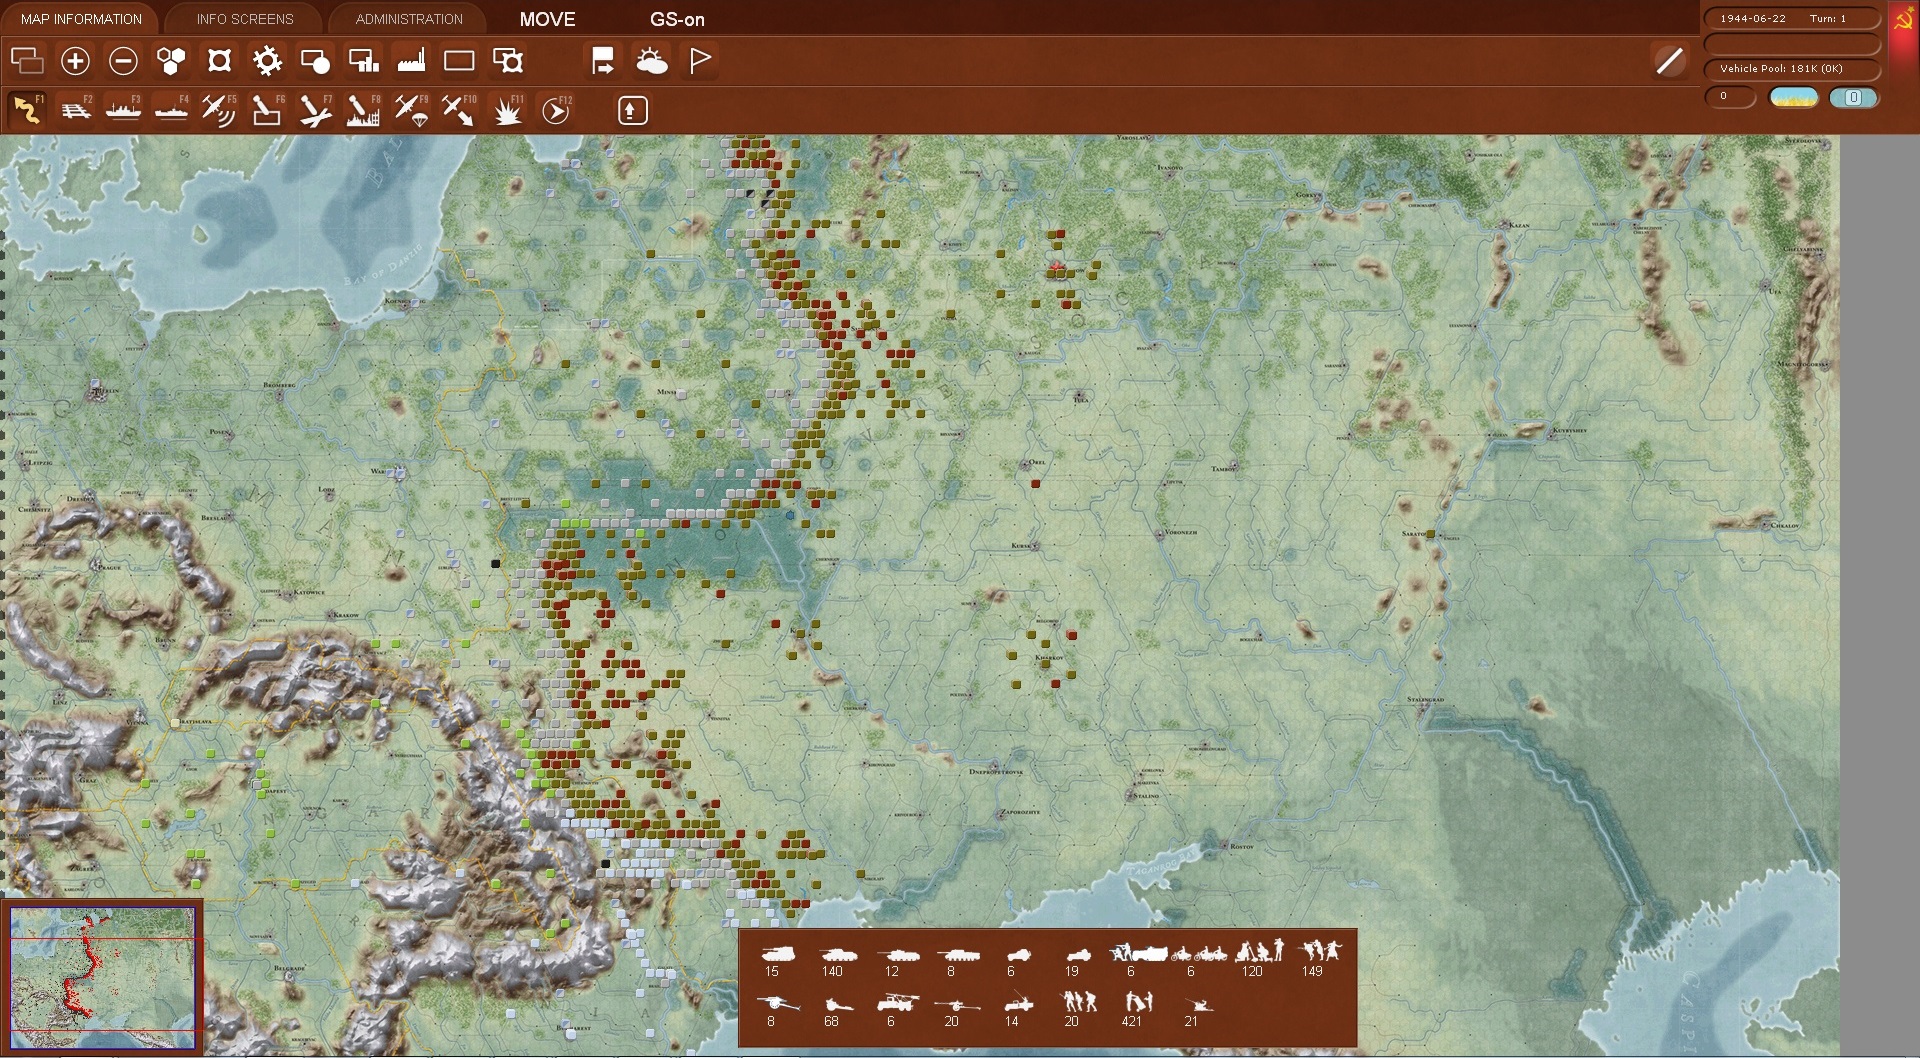Open the MOVE mode selector
This screenshot has width=1920, height=1058.
[x=546, y=19]
